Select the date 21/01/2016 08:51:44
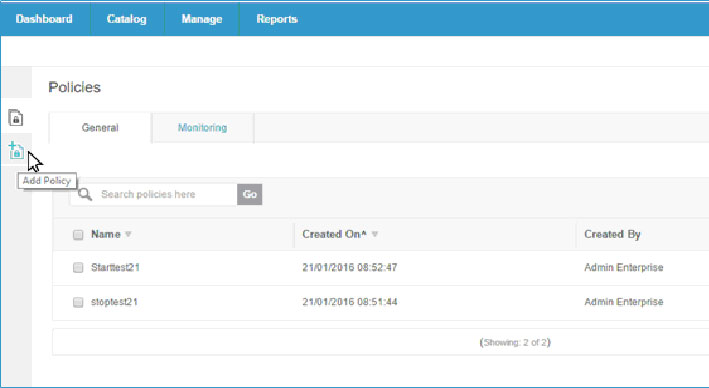The image size is (709, 388). point(350,302)
